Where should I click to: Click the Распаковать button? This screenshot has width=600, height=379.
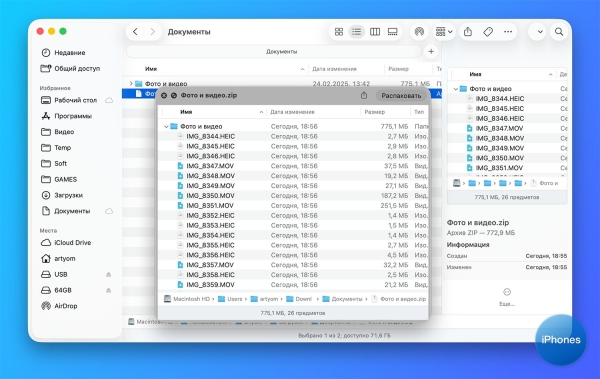401,96
